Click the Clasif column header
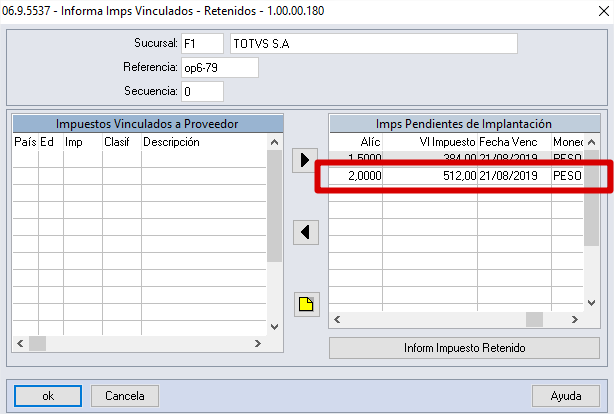This screenshot has height=414, width=614. click(122, 142)
